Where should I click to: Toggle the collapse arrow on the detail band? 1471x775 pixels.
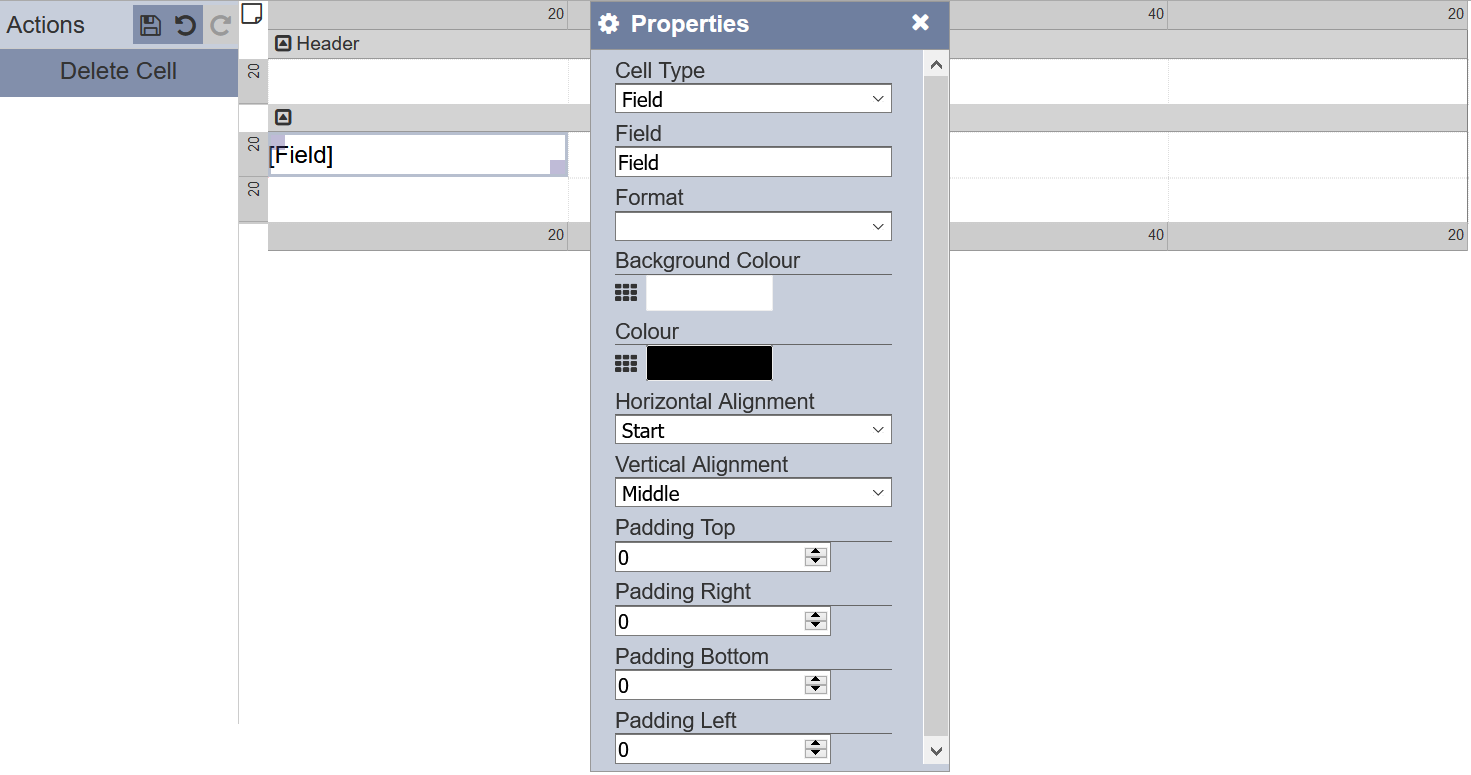(x=283, y=116)
